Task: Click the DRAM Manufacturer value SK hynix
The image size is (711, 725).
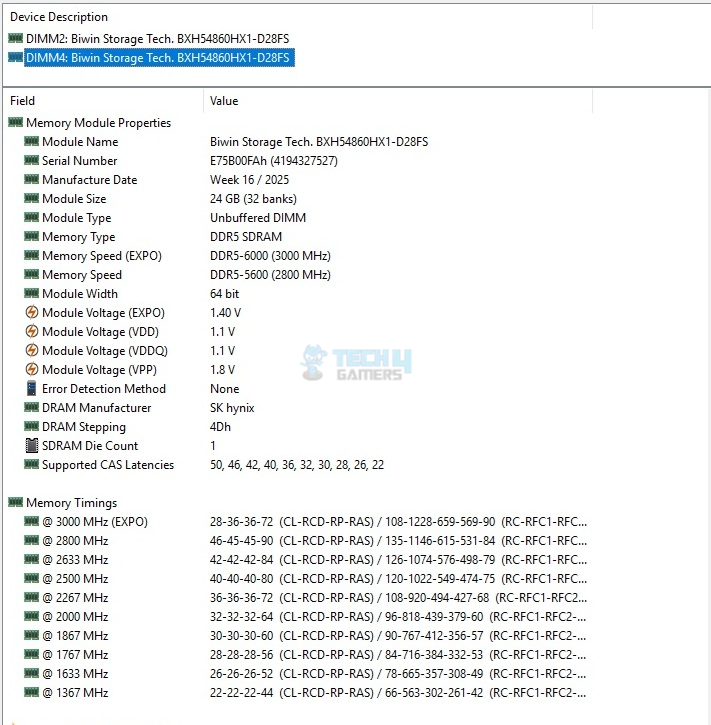Action: click(x=232, y=408)
